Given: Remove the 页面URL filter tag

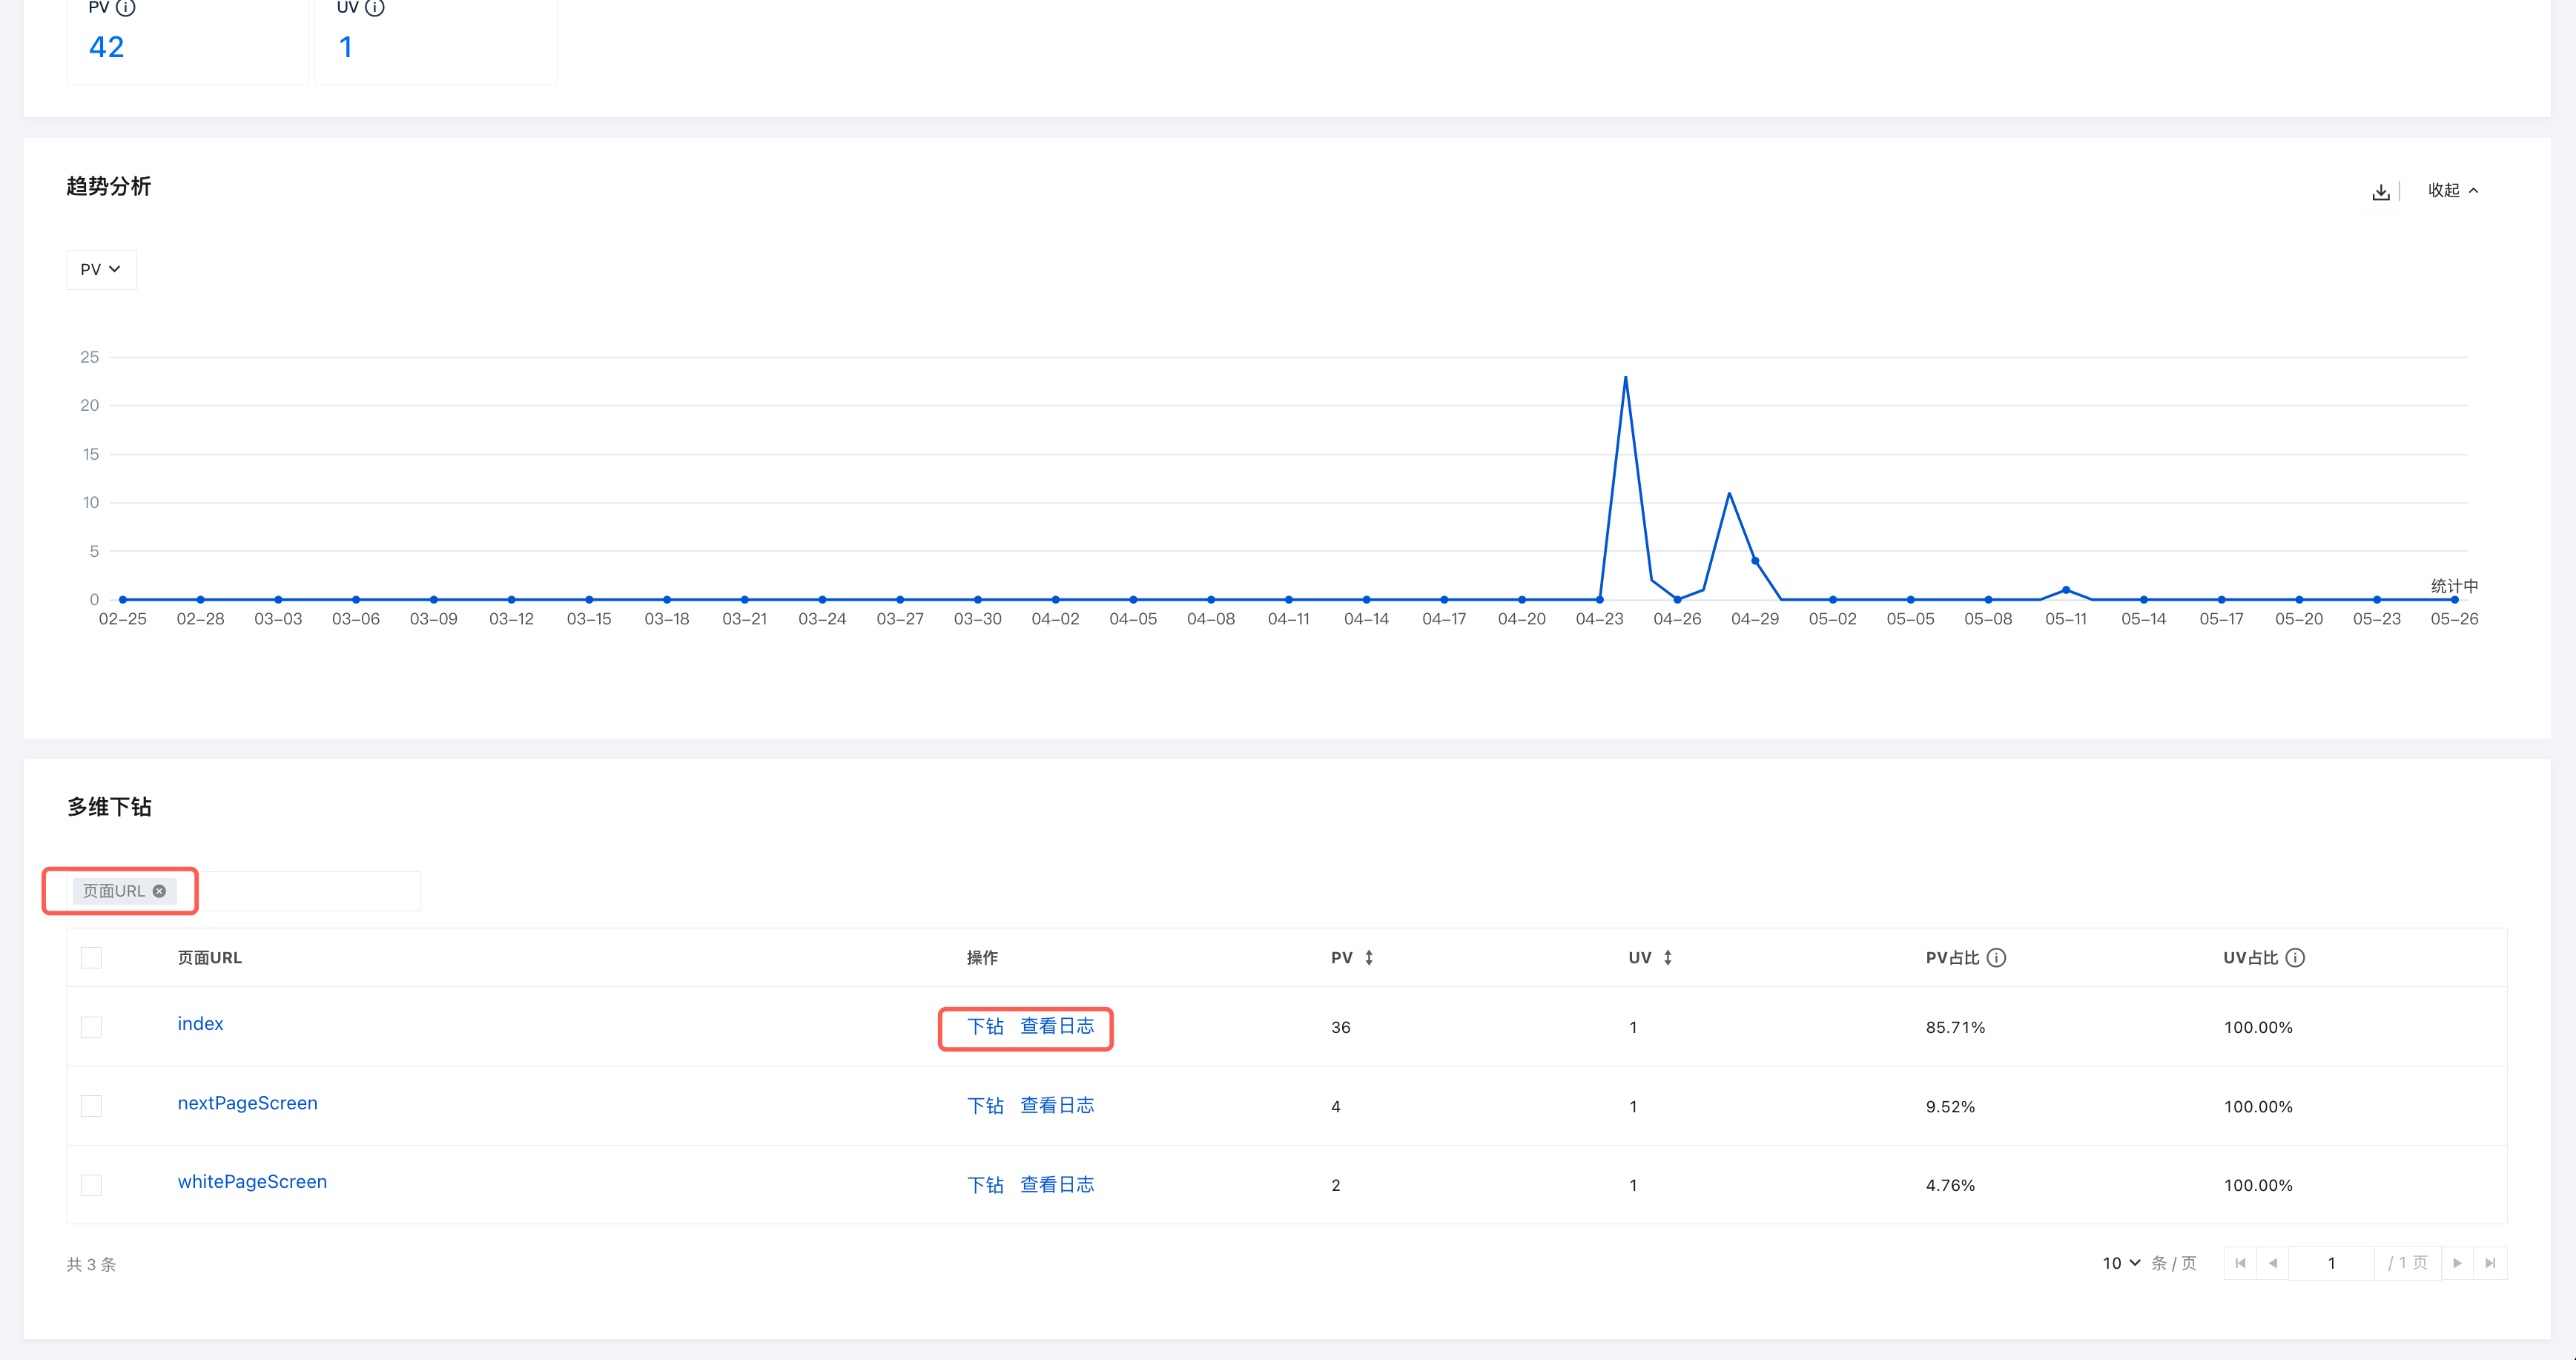Looking at the screenshot, I should pos(159,891).
